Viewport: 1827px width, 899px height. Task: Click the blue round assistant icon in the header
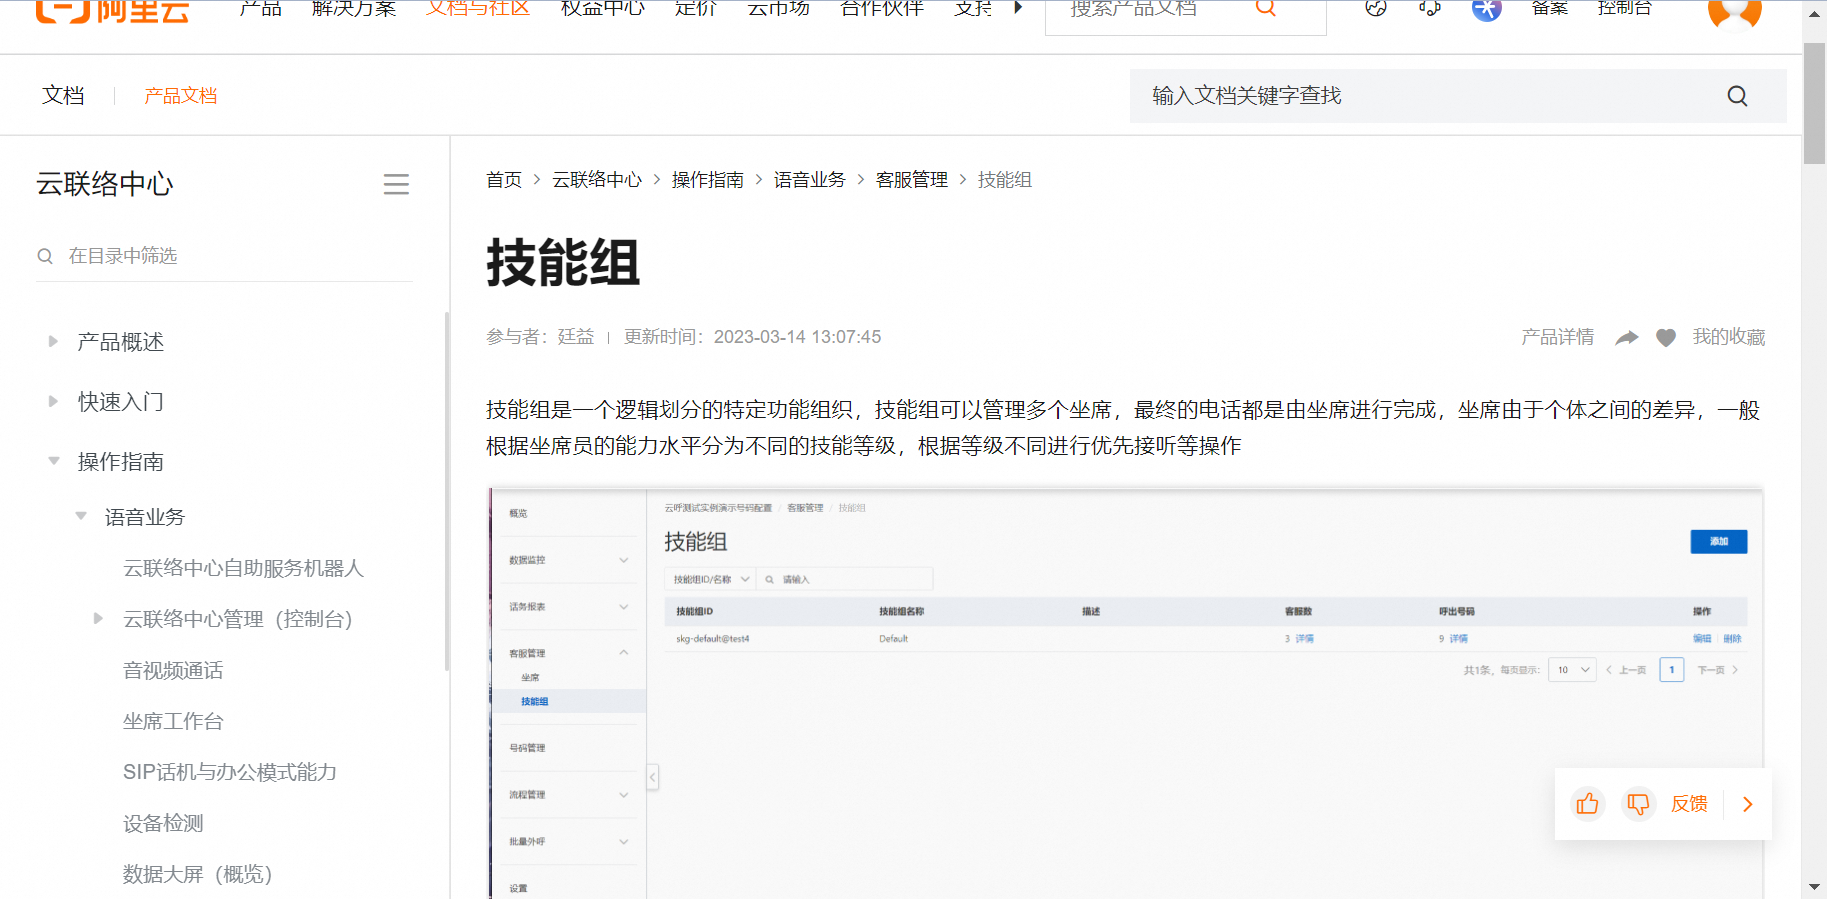tap(1487, 8)
